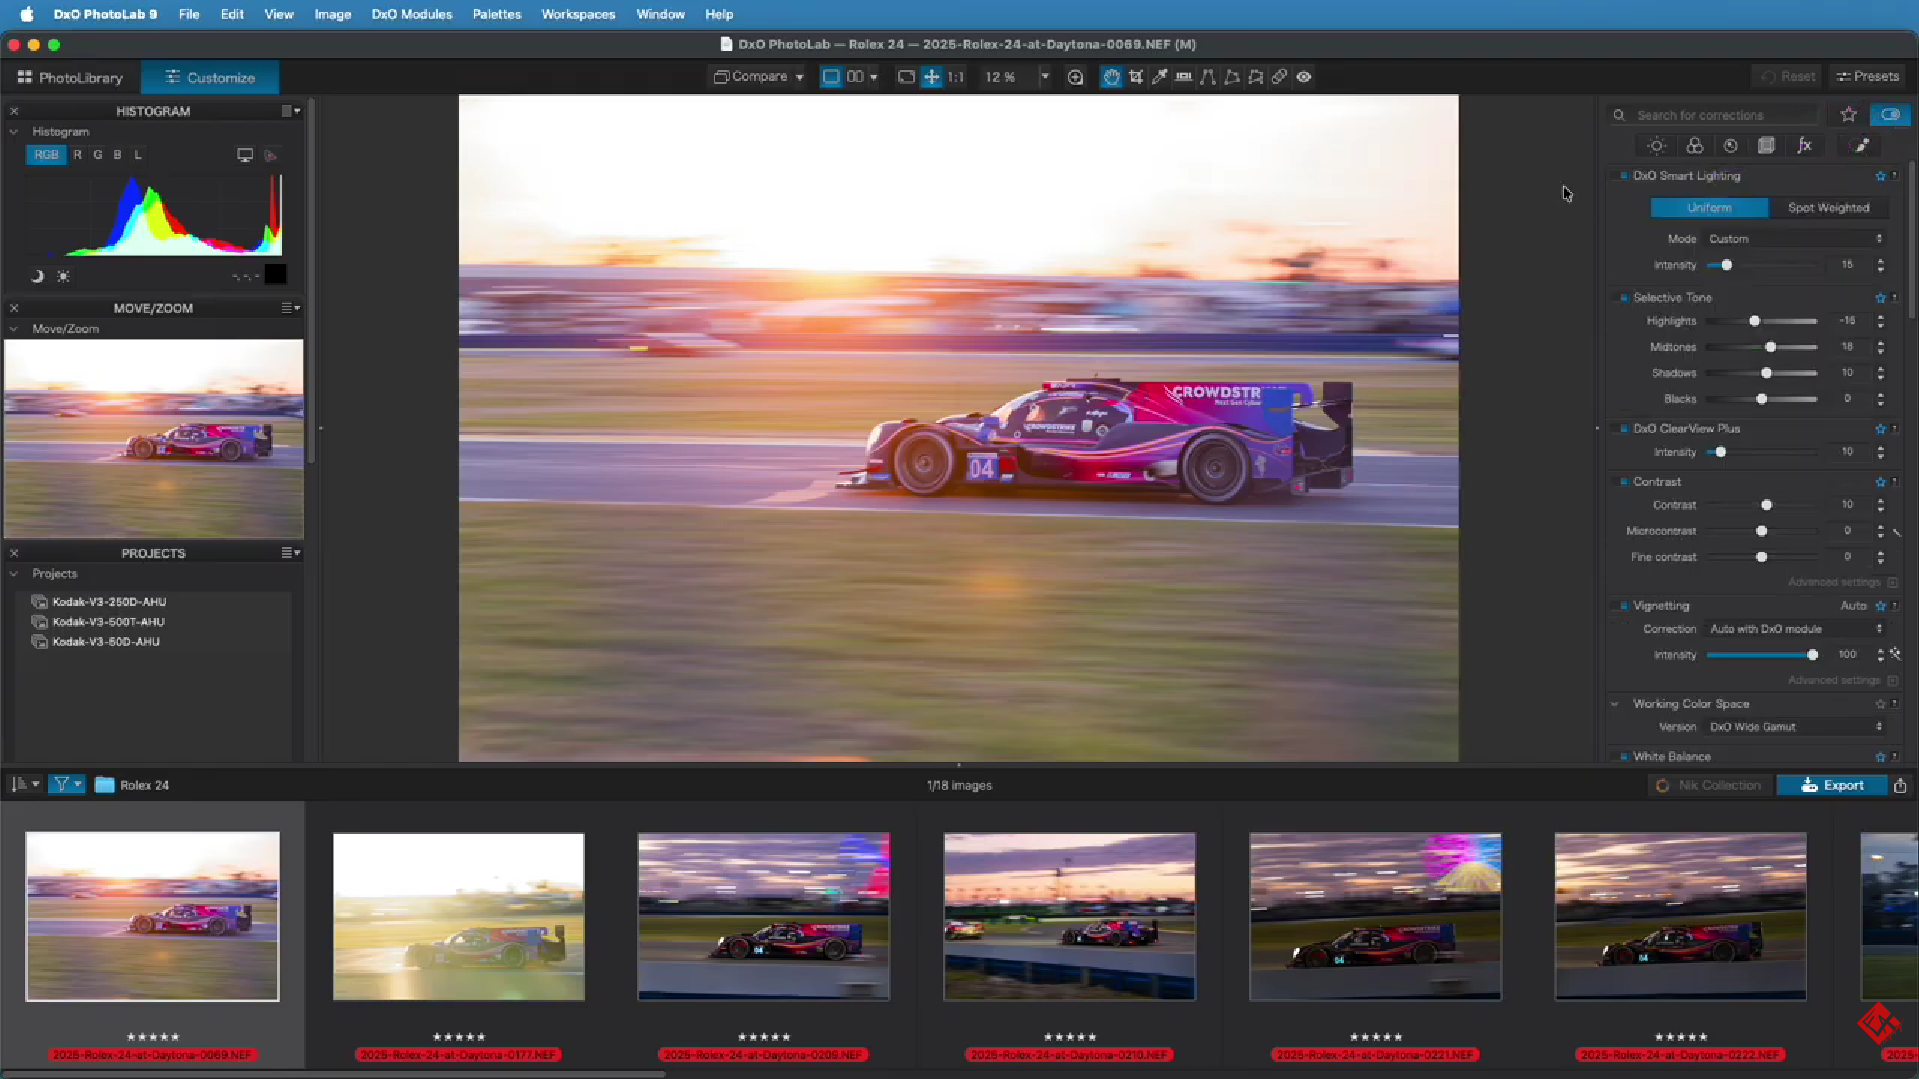1919x1079 pixels.
Task: Open the Palettes menu
Action: (x=496, y=14)
